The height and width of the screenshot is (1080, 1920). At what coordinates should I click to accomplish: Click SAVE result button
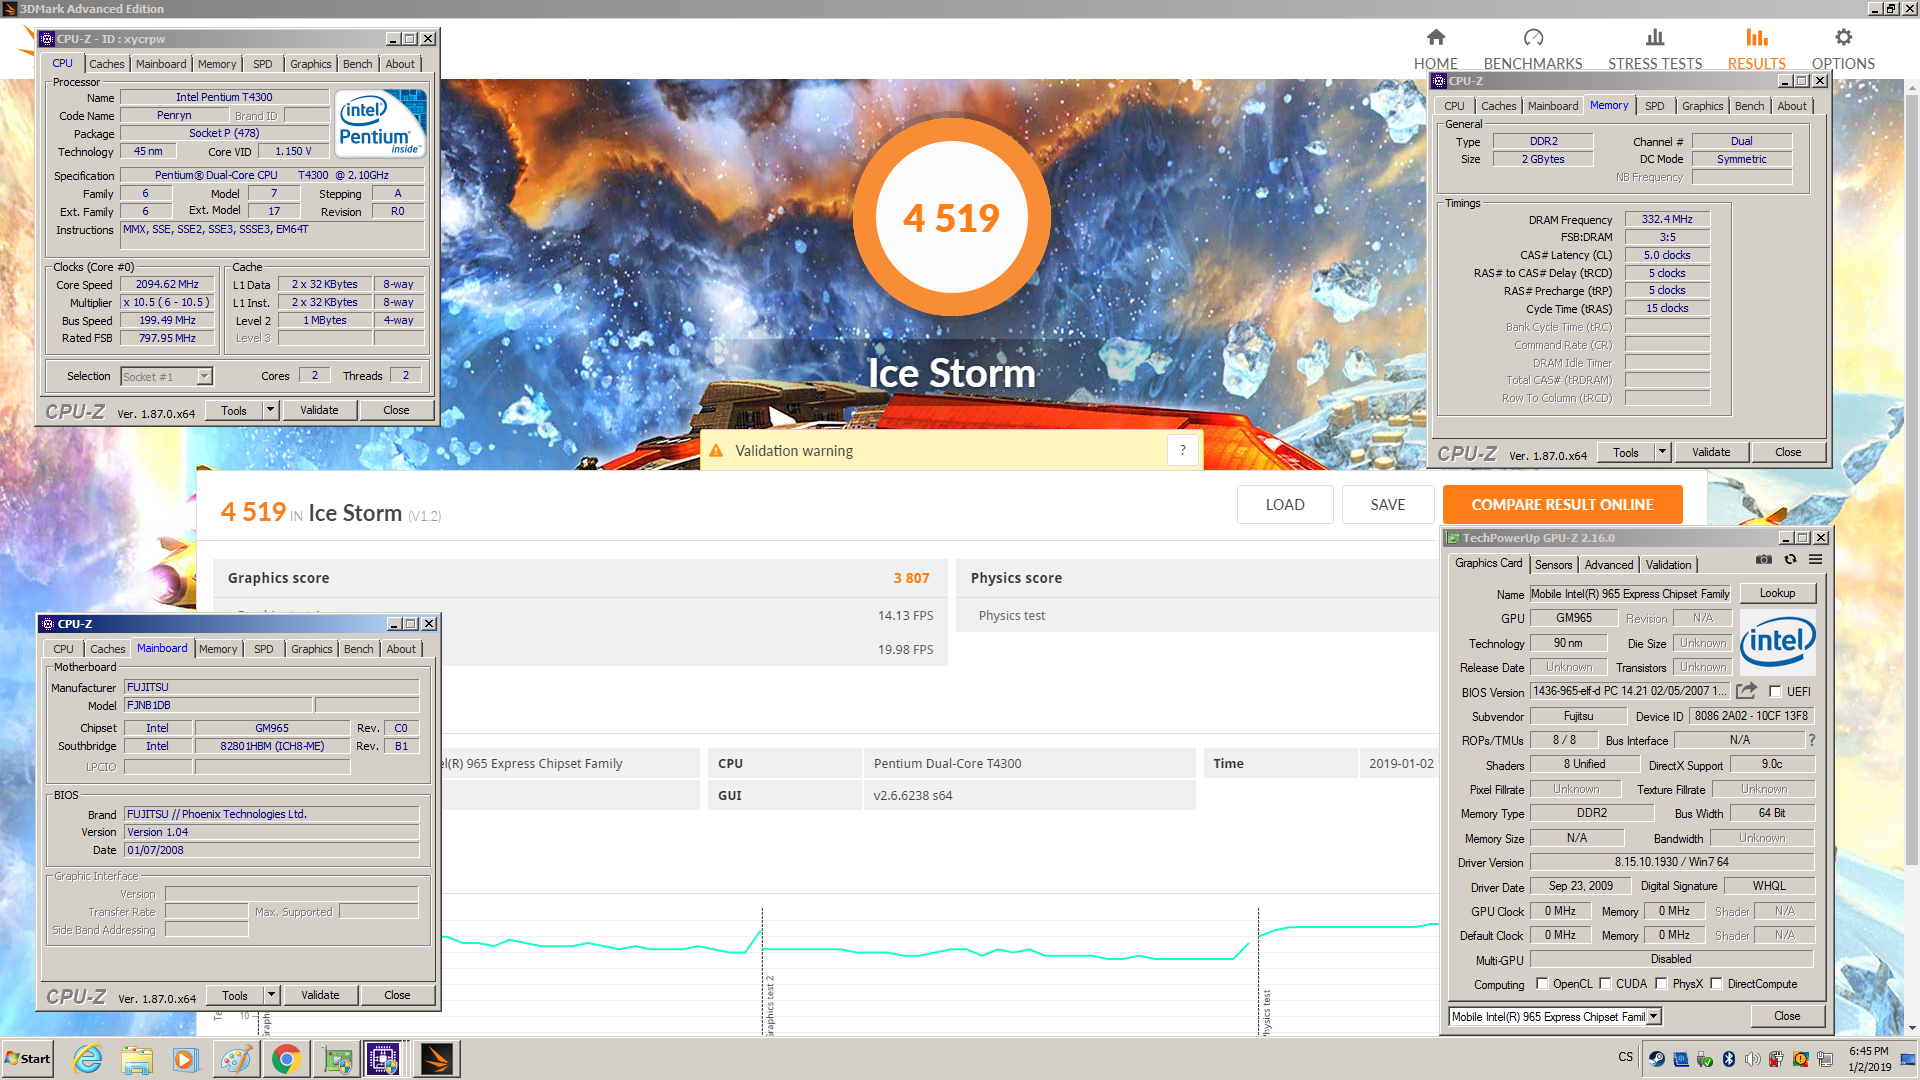(1388, 504)
